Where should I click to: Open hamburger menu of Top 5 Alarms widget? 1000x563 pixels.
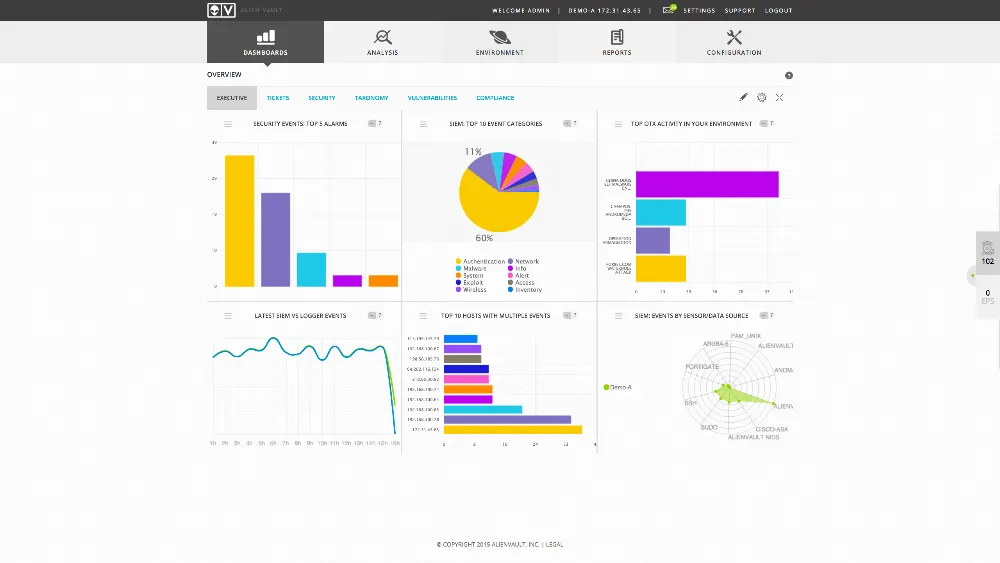(x=228, y=124)
